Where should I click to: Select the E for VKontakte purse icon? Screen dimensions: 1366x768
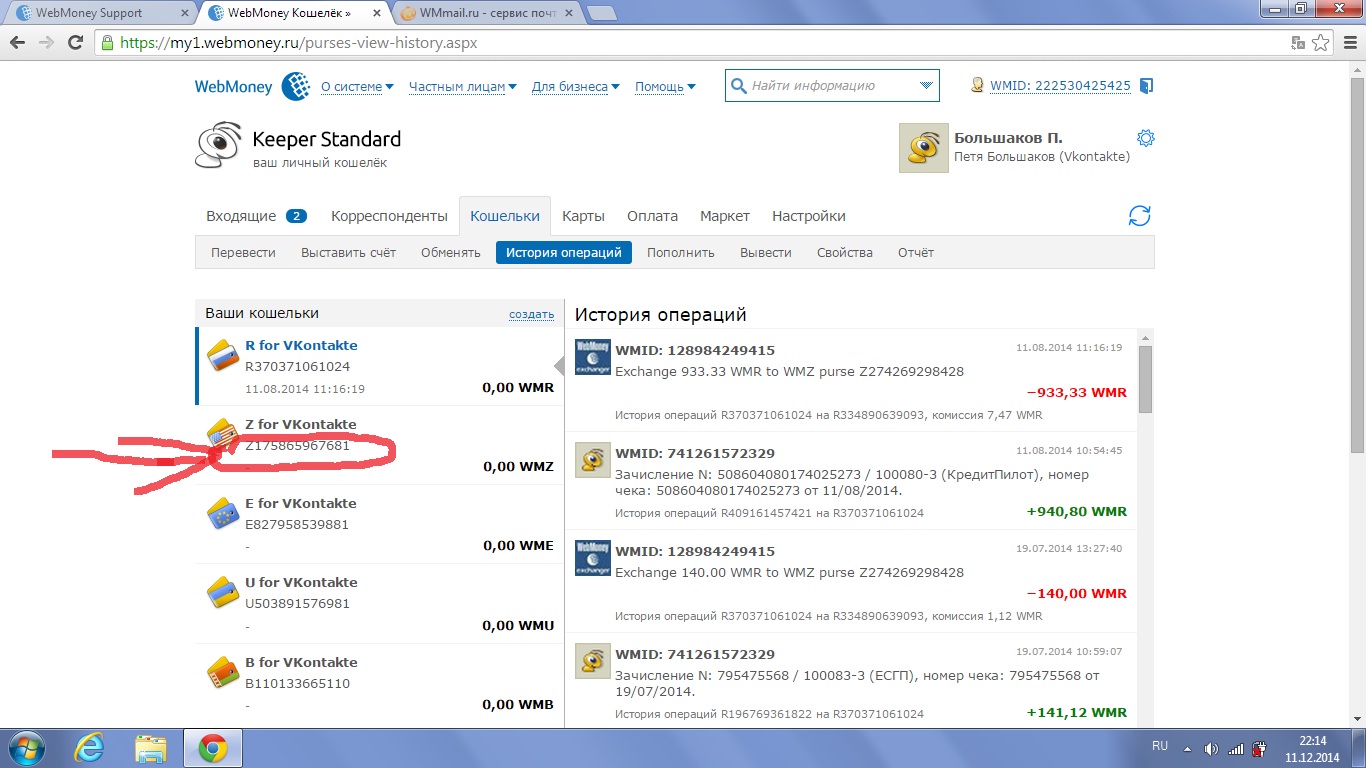[223, 514]
